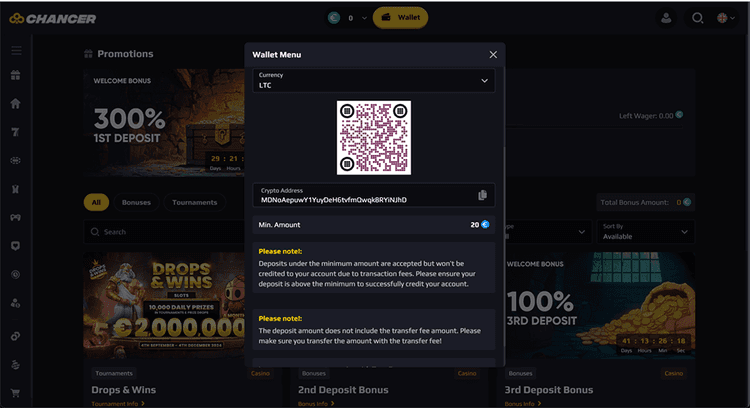Click the Total Bonus Amount label

point(634,202)
